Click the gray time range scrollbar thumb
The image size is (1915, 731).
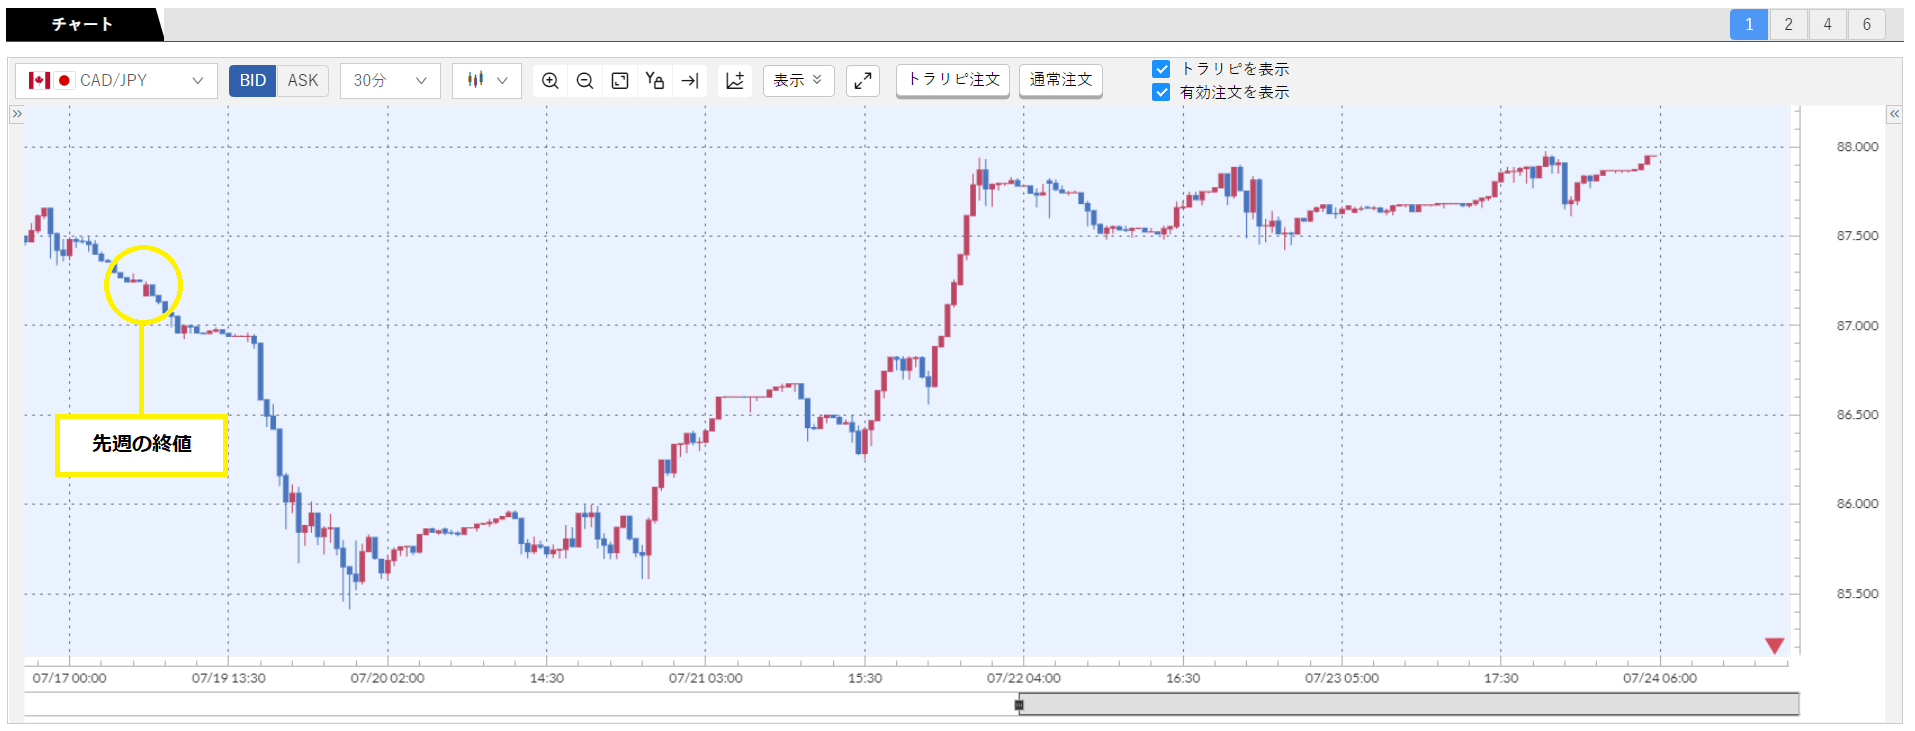[x=1409, y=705]
